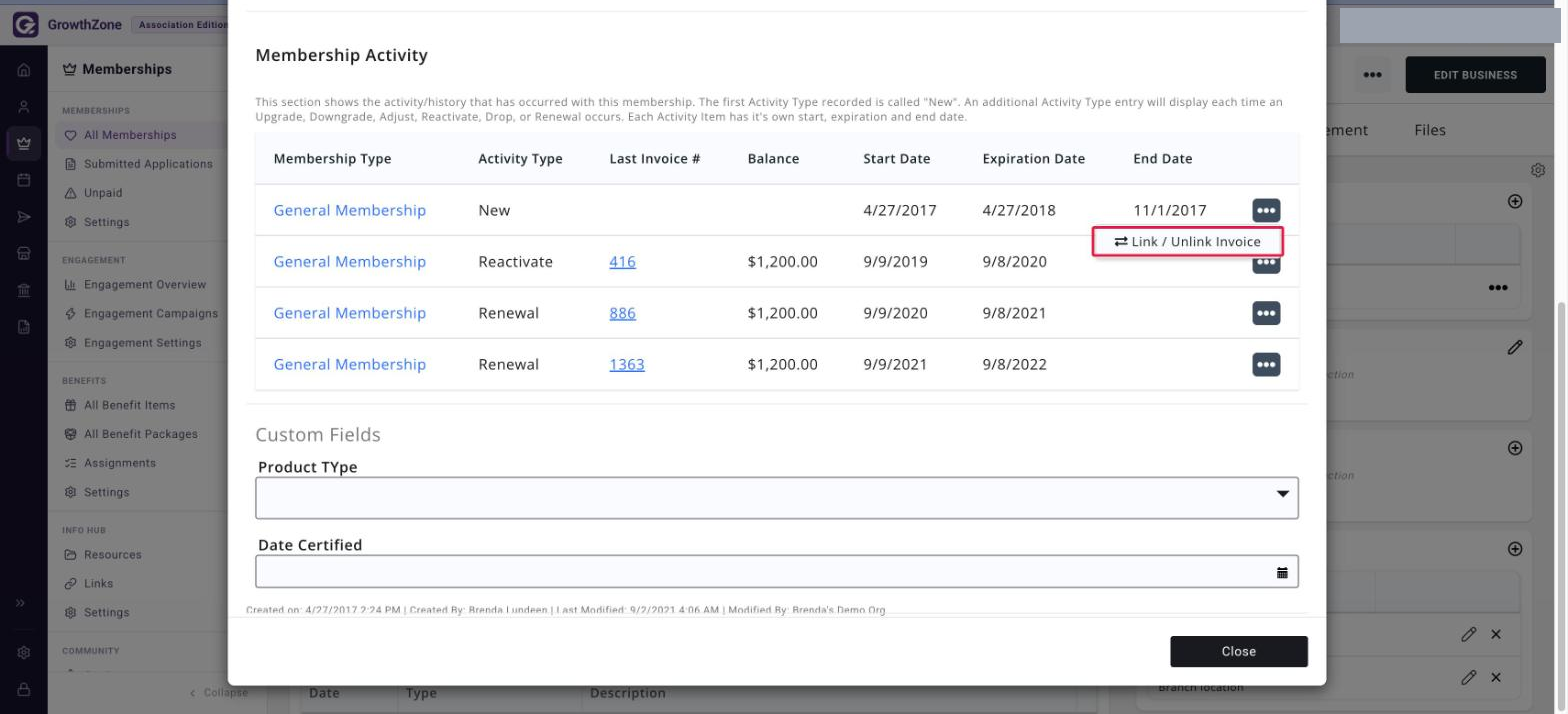Collapse the Memberships side menu
The width and height of the screenshot is (1568, 714).
tap(218, 692)
